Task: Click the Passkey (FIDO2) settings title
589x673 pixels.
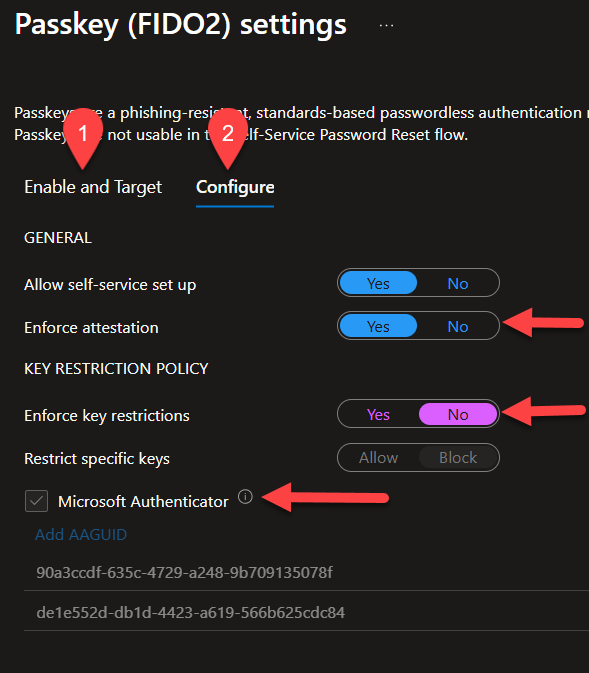Action: coord(180,24)
